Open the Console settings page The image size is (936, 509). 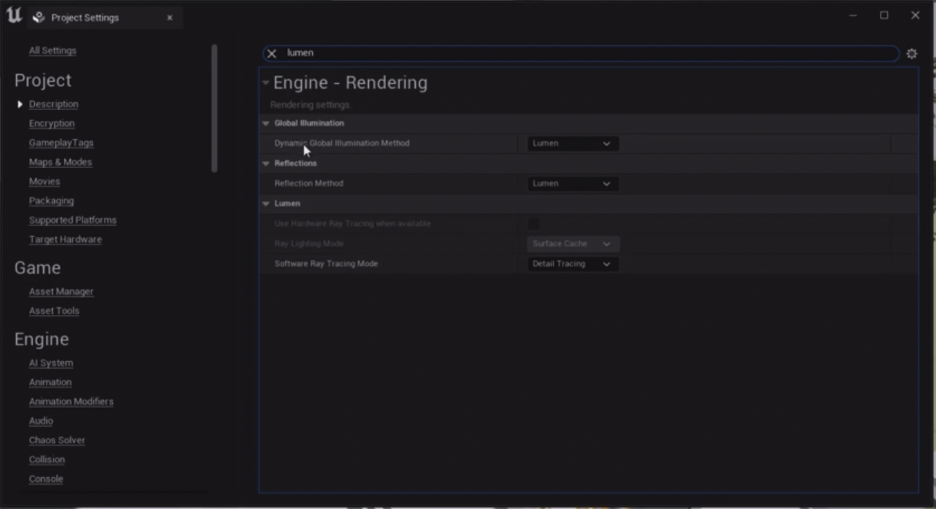[x=46, y=479]
